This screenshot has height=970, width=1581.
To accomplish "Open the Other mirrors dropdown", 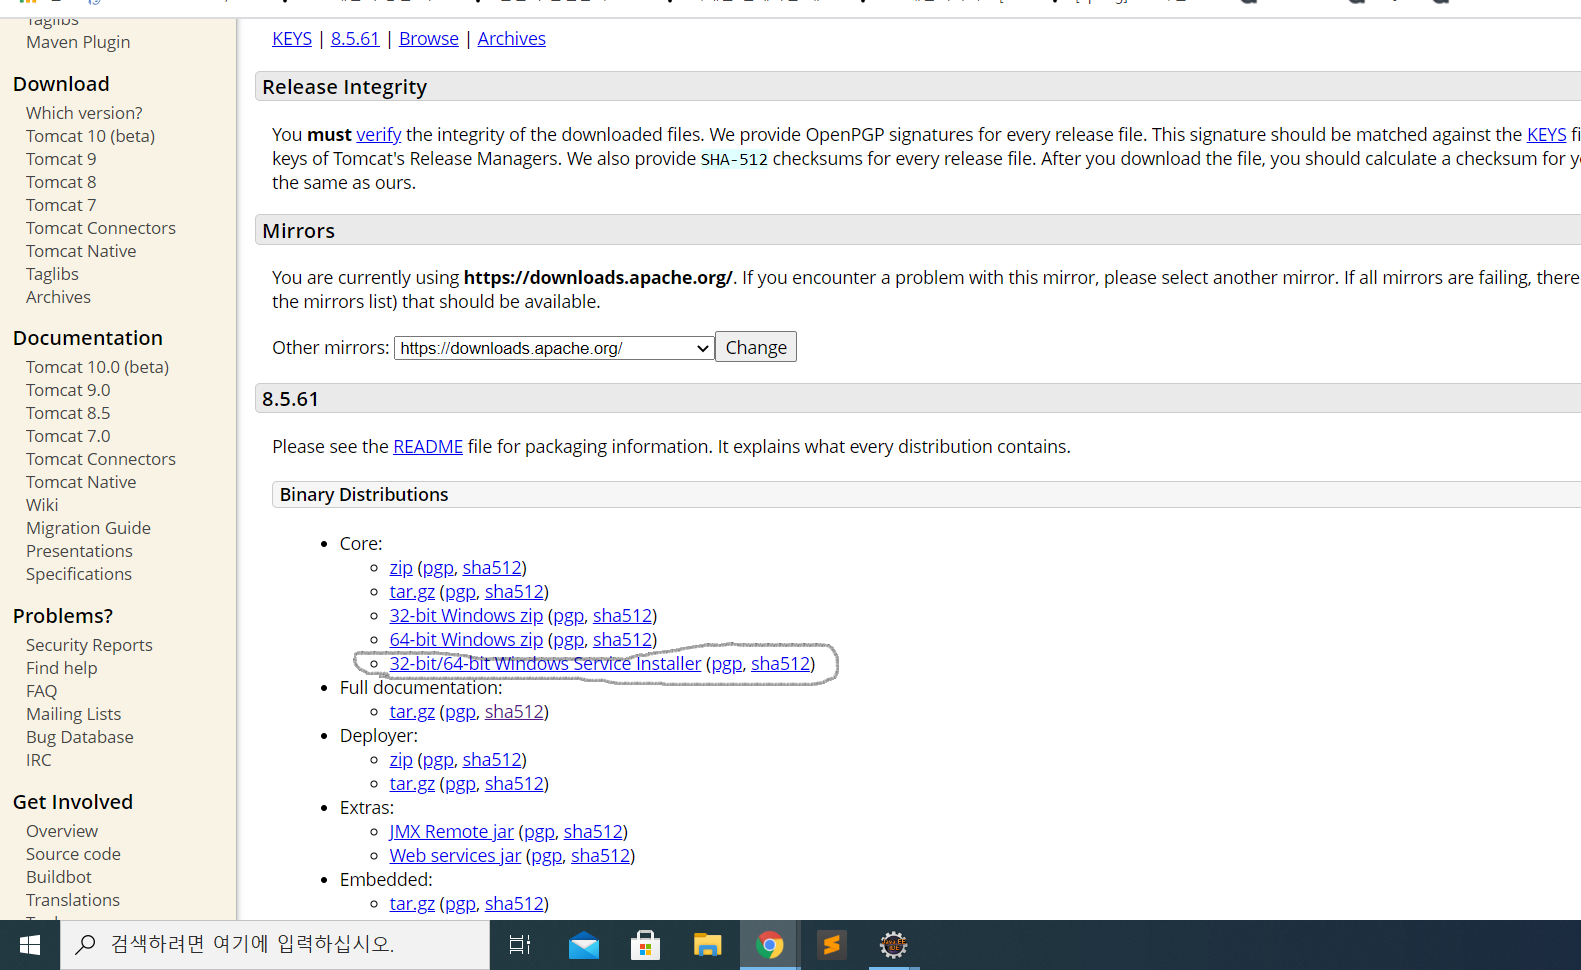I will pos(554,348).
